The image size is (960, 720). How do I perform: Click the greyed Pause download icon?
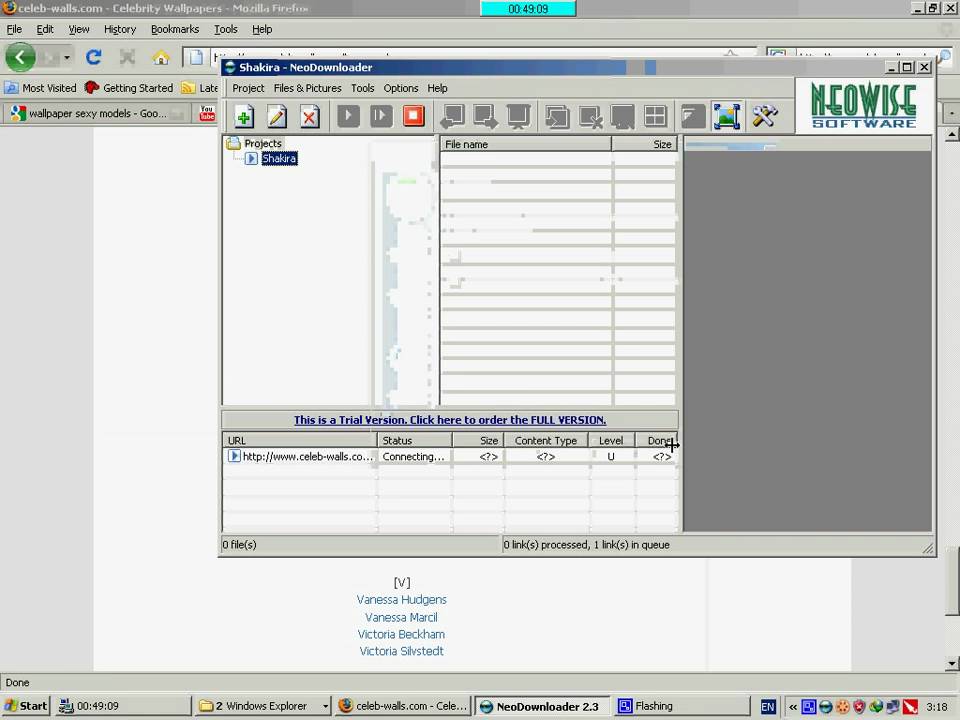381,116
